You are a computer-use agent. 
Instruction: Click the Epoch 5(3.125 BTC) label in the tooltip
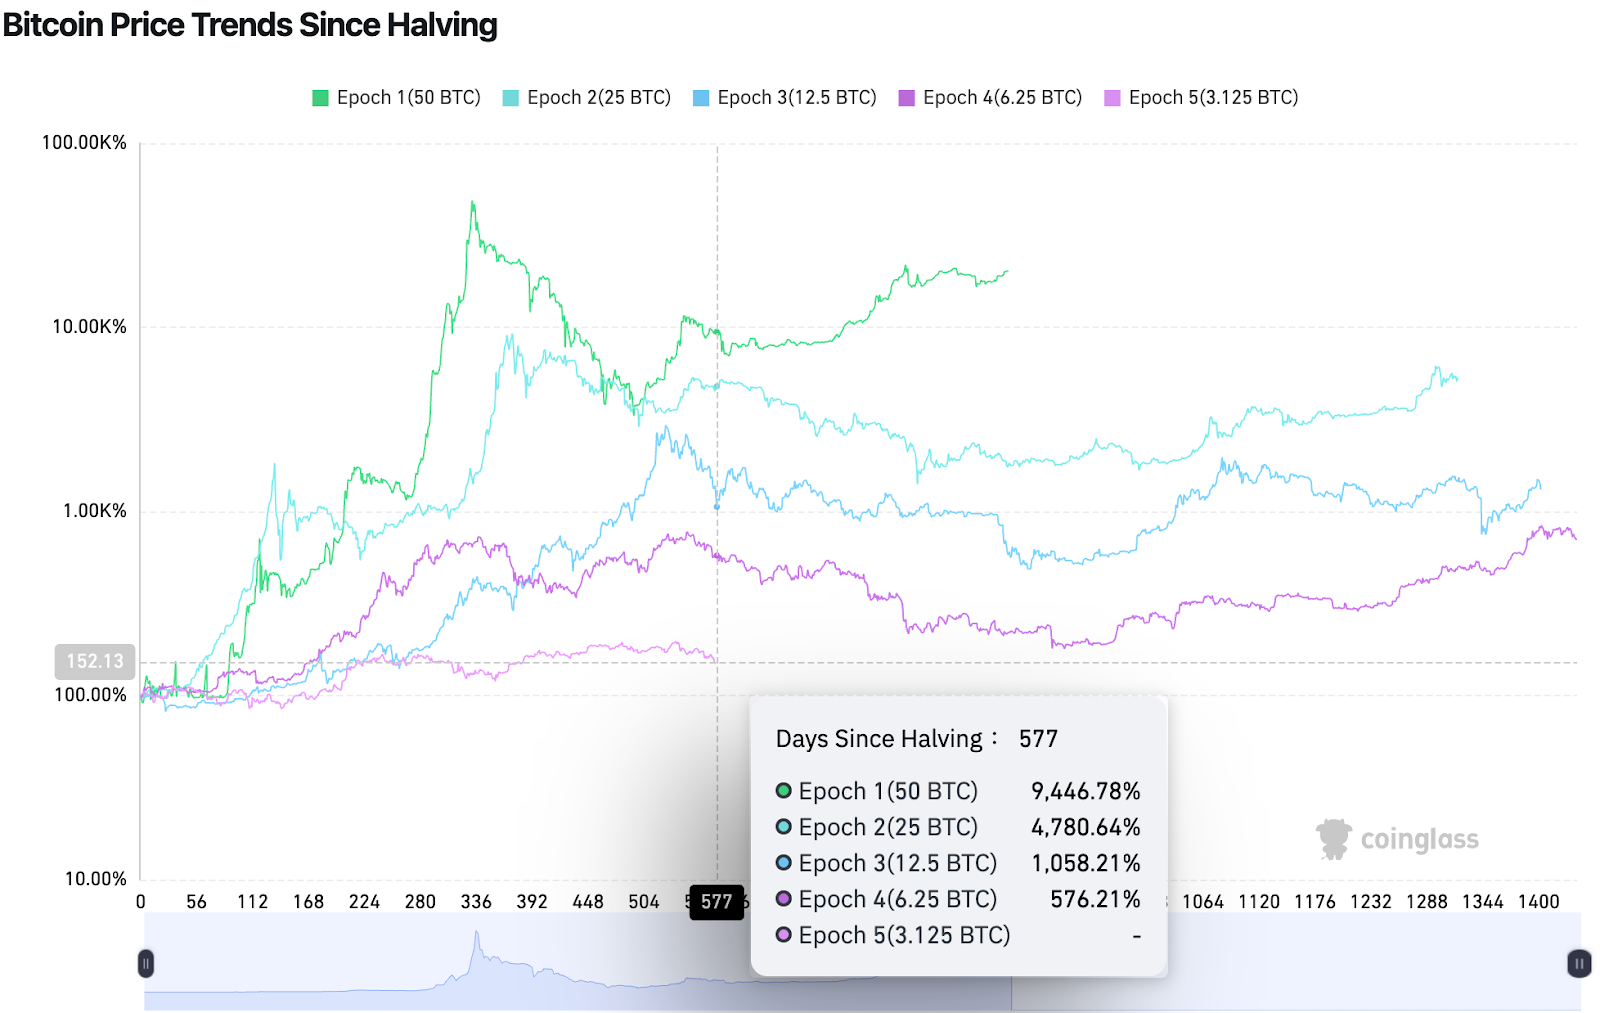pyautogui.click(x=904, y=935)
